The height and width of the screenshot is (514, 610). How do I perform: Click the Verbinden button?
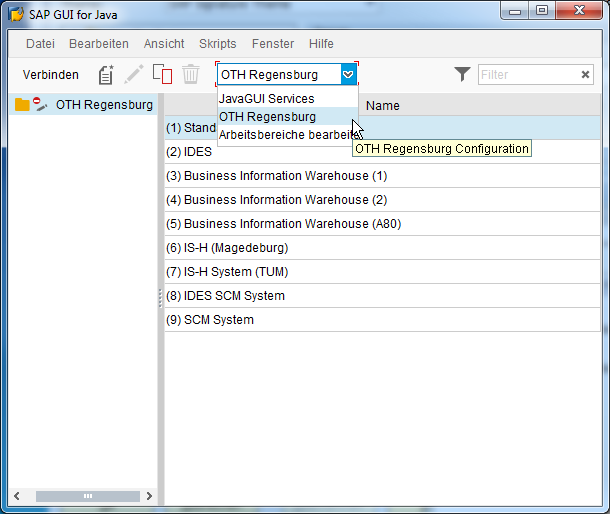50,75
